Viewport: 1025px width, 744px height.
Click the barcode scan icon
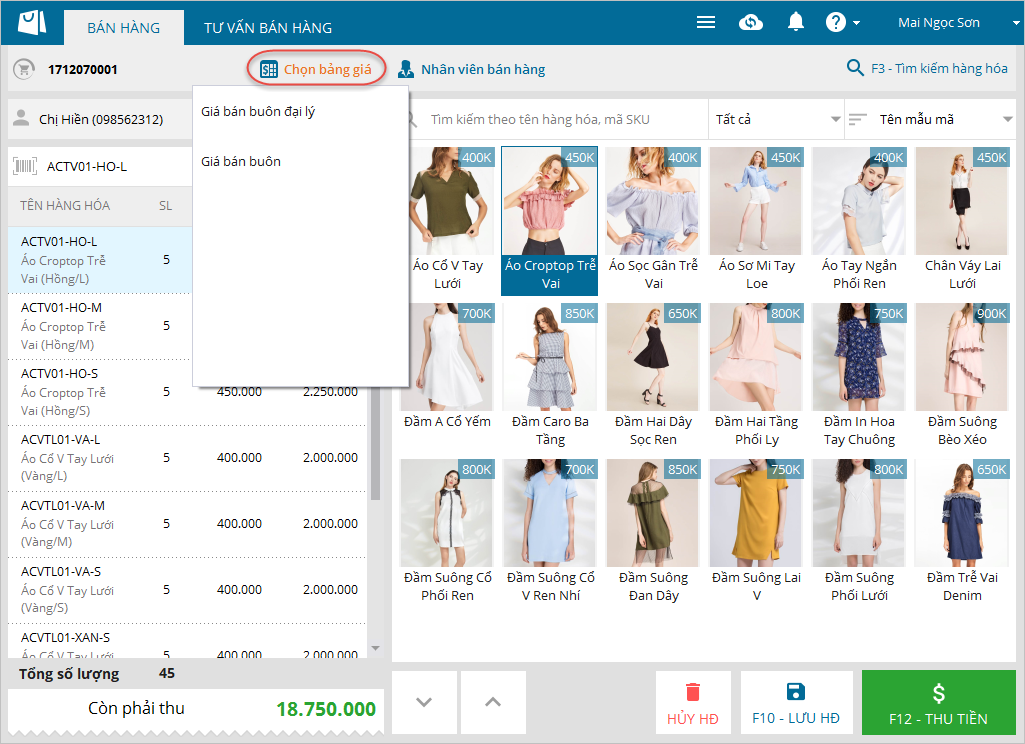coord(25,166)
